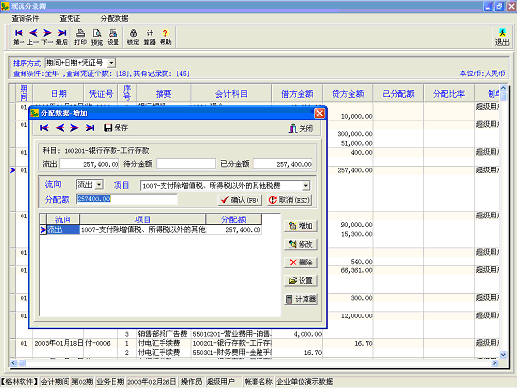Viewport: 517px width, 388px height.
Task: Go to next record in main toolbar
Action: click(47, 37)
